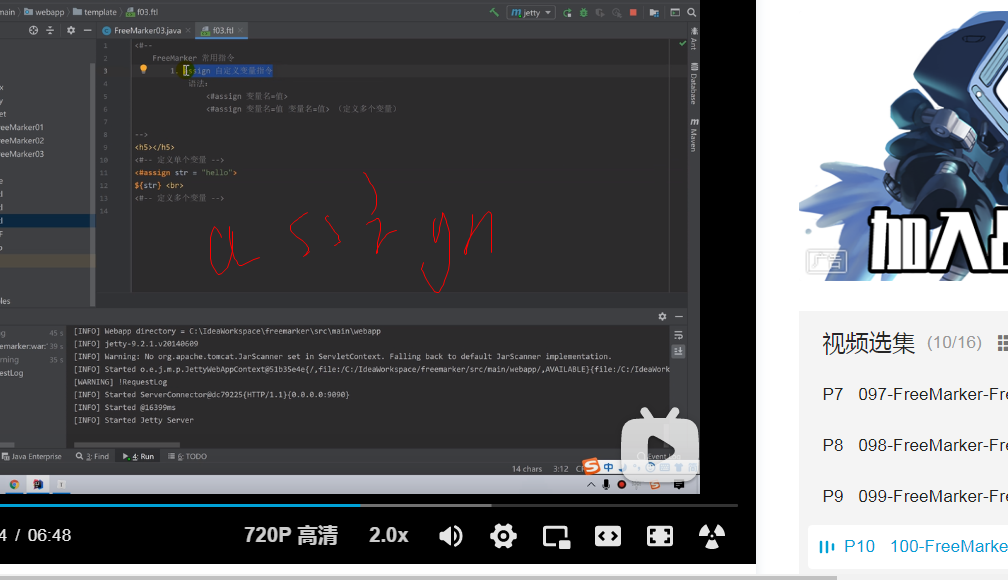Open the Ant side tool window
Screen dimensions: 1008x580
pos(694,39)
